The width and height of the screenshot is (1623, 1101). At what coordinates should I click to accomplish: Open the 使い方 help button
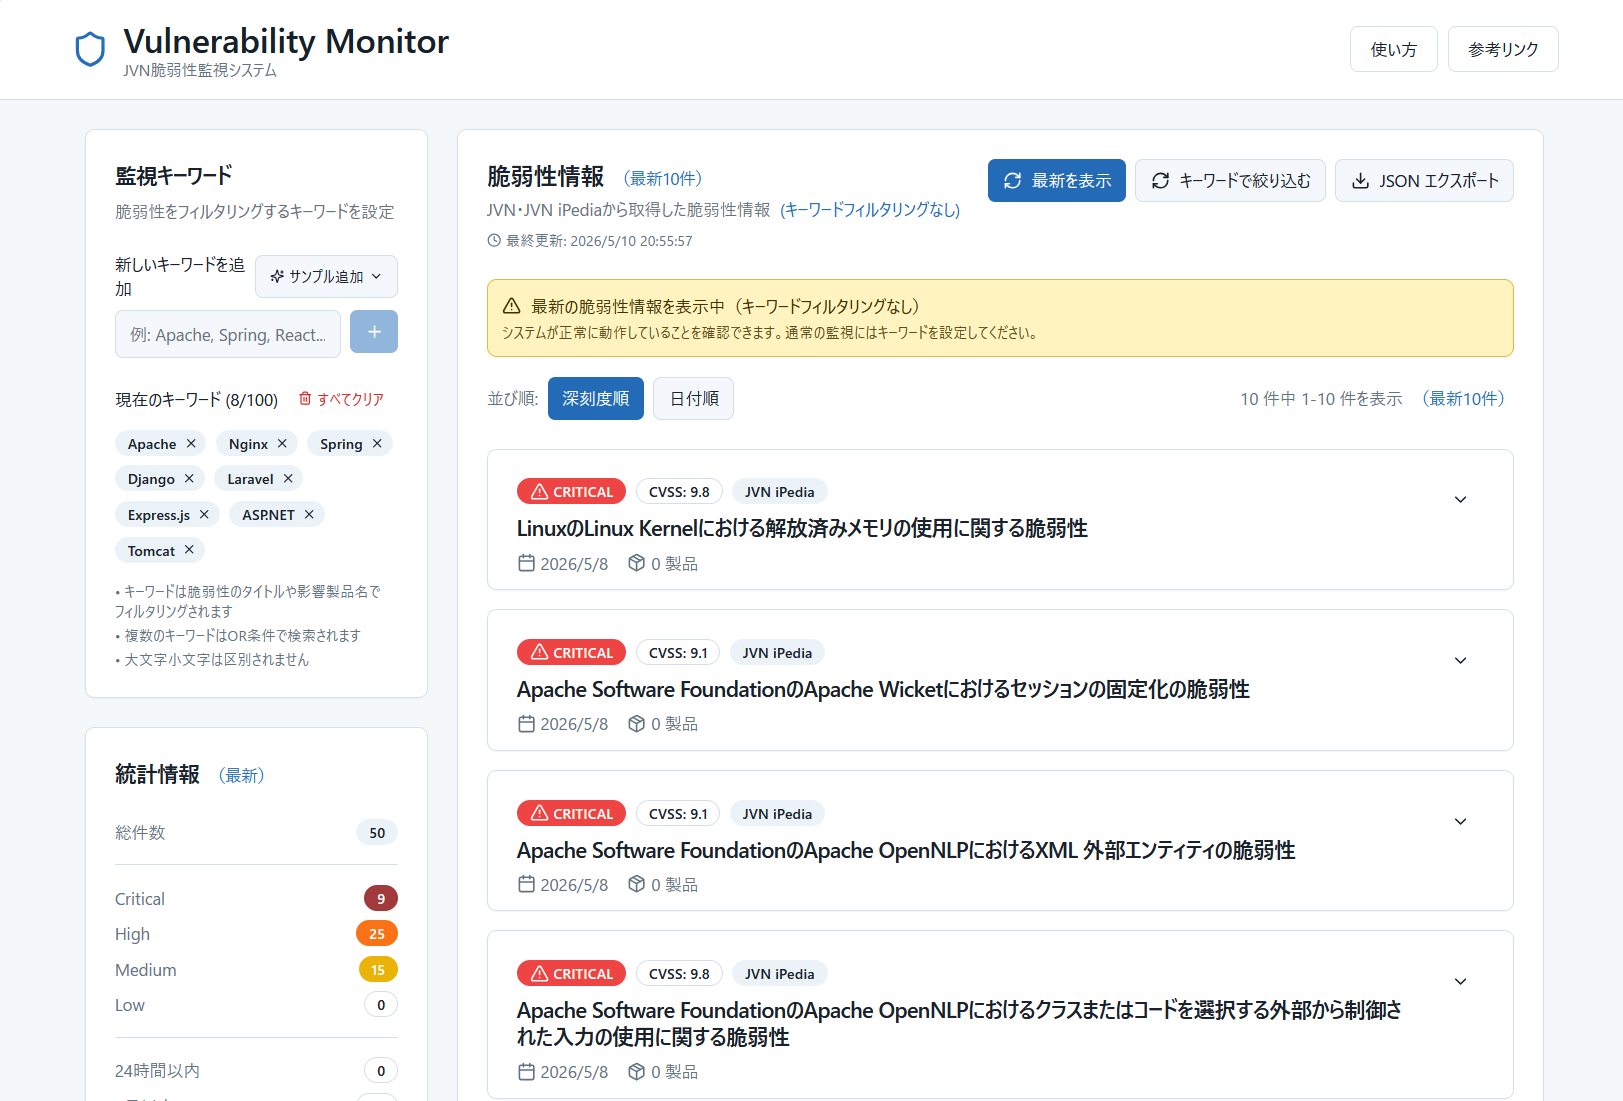[1393, 49]
